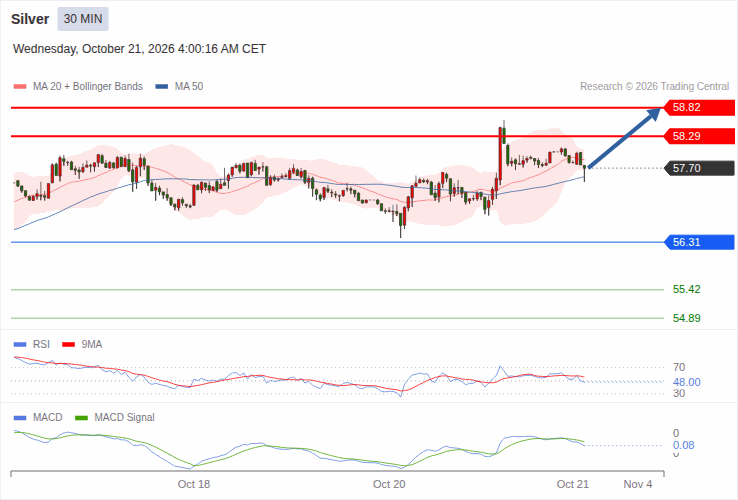
Task: Click the 9MA legend label
Action: pos(92,345)
